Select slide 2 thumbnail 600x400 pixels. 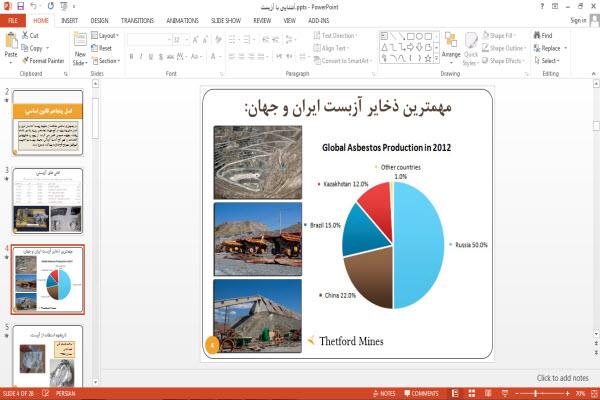click(x=48, y=122)
